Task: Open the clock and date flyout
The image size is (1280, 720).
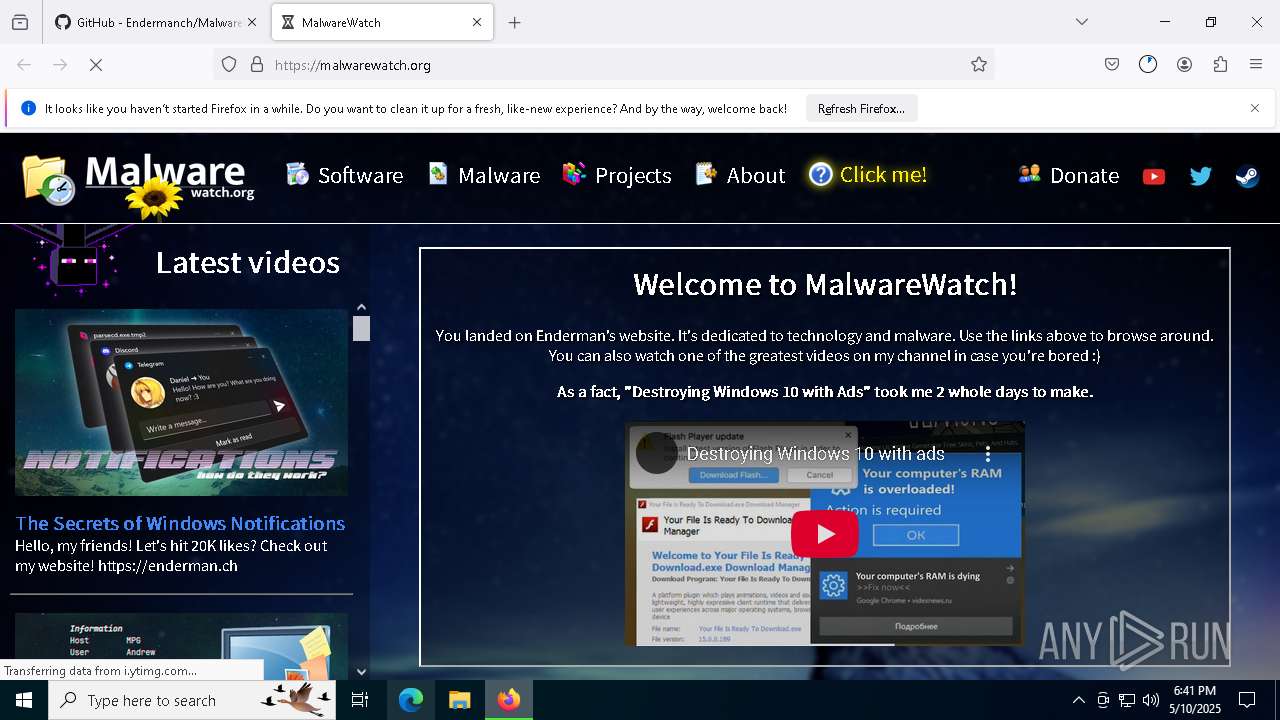Action: click(x=1194, y=700)
